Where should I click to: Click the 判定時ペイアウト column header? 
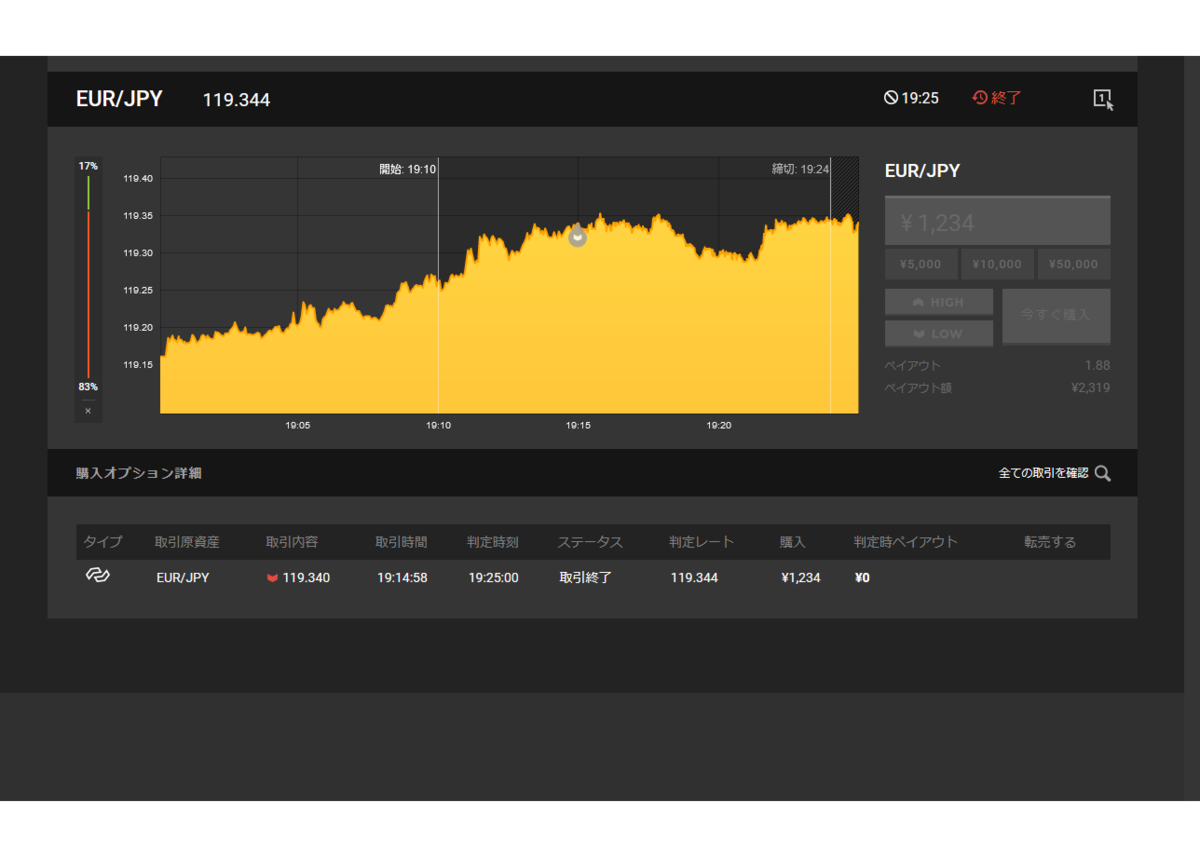pyautogui.click(x=906, y=542)
